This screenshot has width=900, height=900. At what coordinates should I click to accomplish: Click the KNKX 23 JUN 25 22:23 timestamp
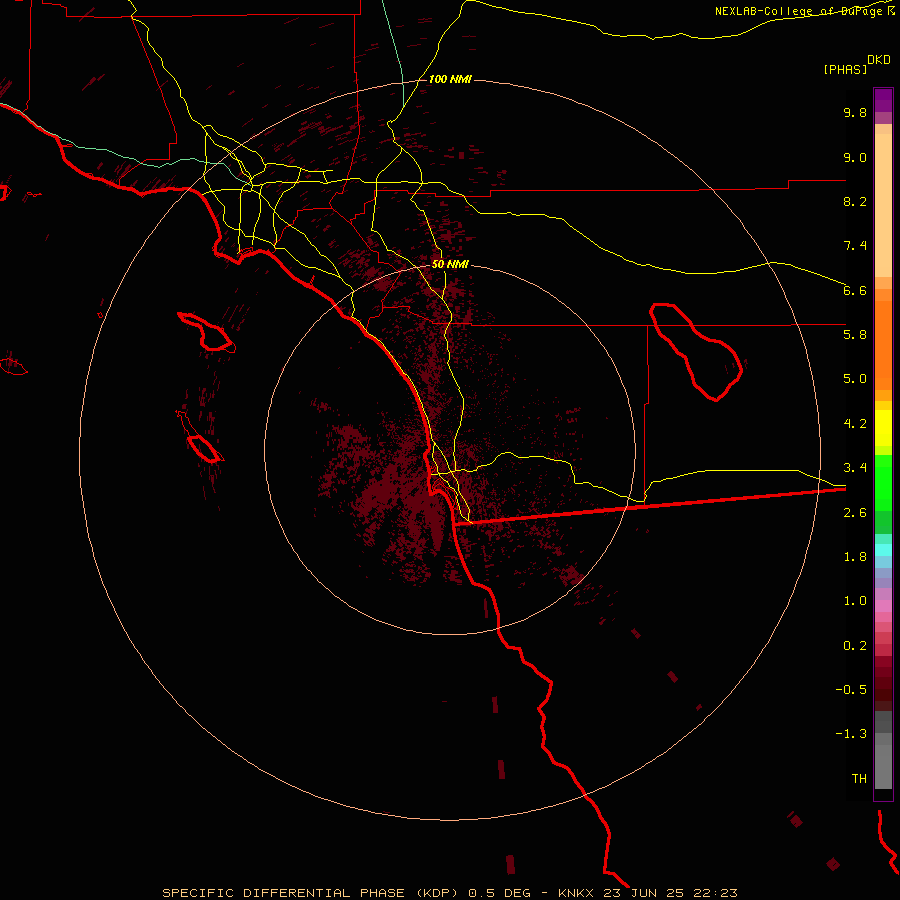coord(647,893)
